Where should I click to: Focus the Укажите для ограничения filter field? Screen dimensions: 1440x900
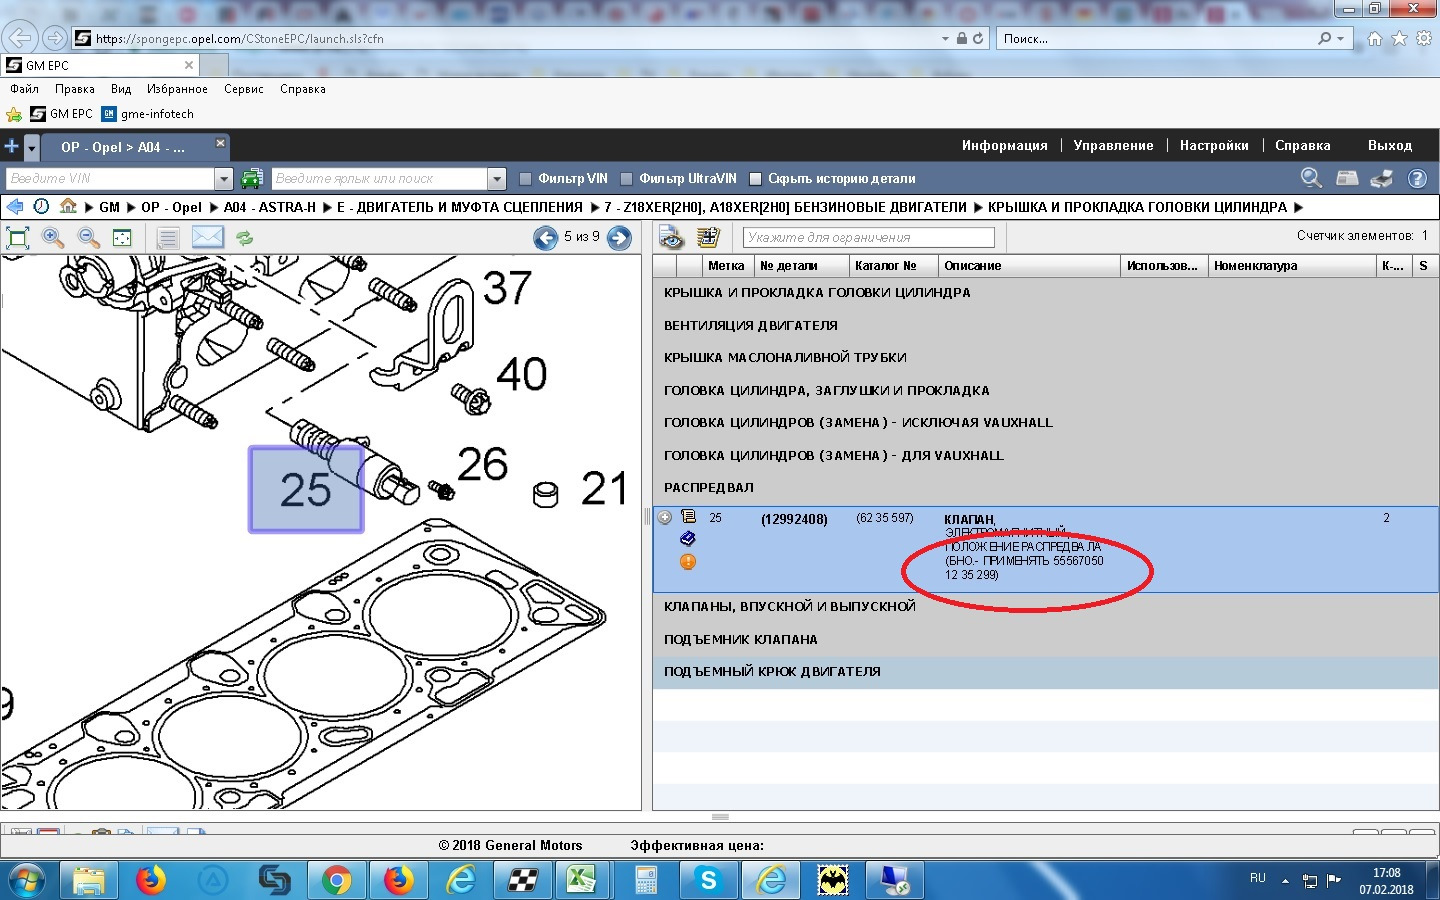click(869, 237)
